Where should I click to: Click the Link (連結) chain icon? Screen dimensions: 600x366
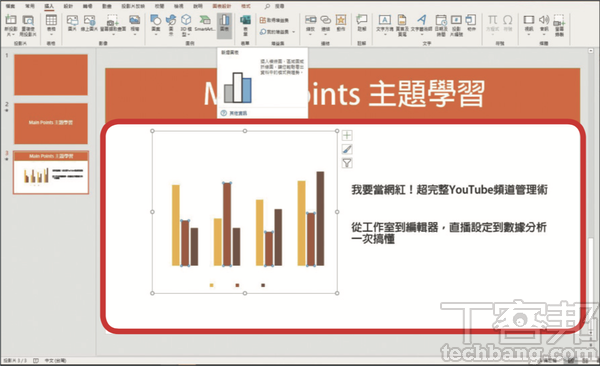(326, 20)
